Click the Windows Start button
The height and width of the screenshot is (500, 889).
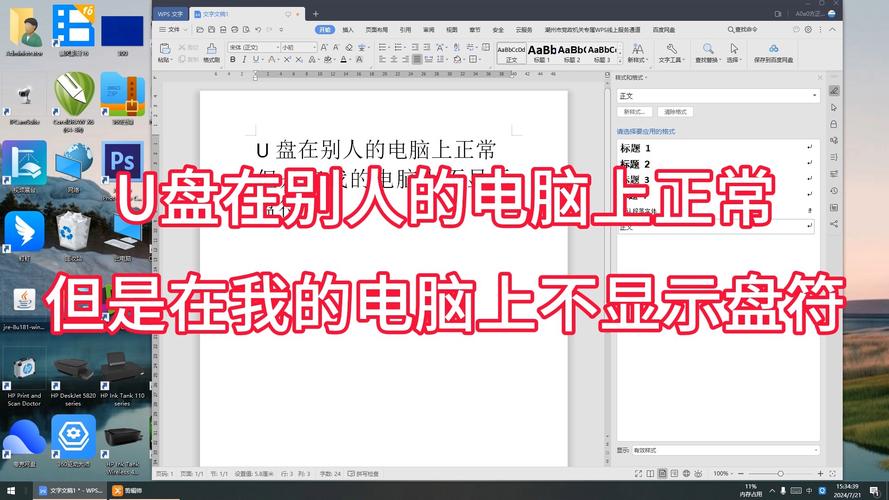click(x=11, y=490)
